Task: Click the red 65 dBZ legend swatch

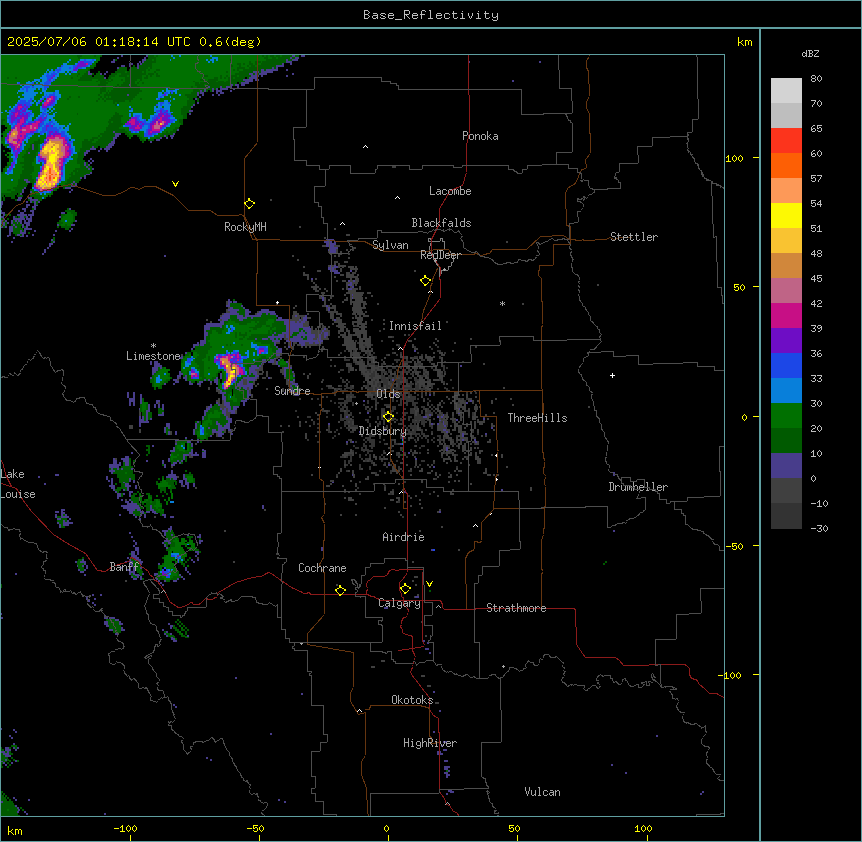Action: coord(786,141)
